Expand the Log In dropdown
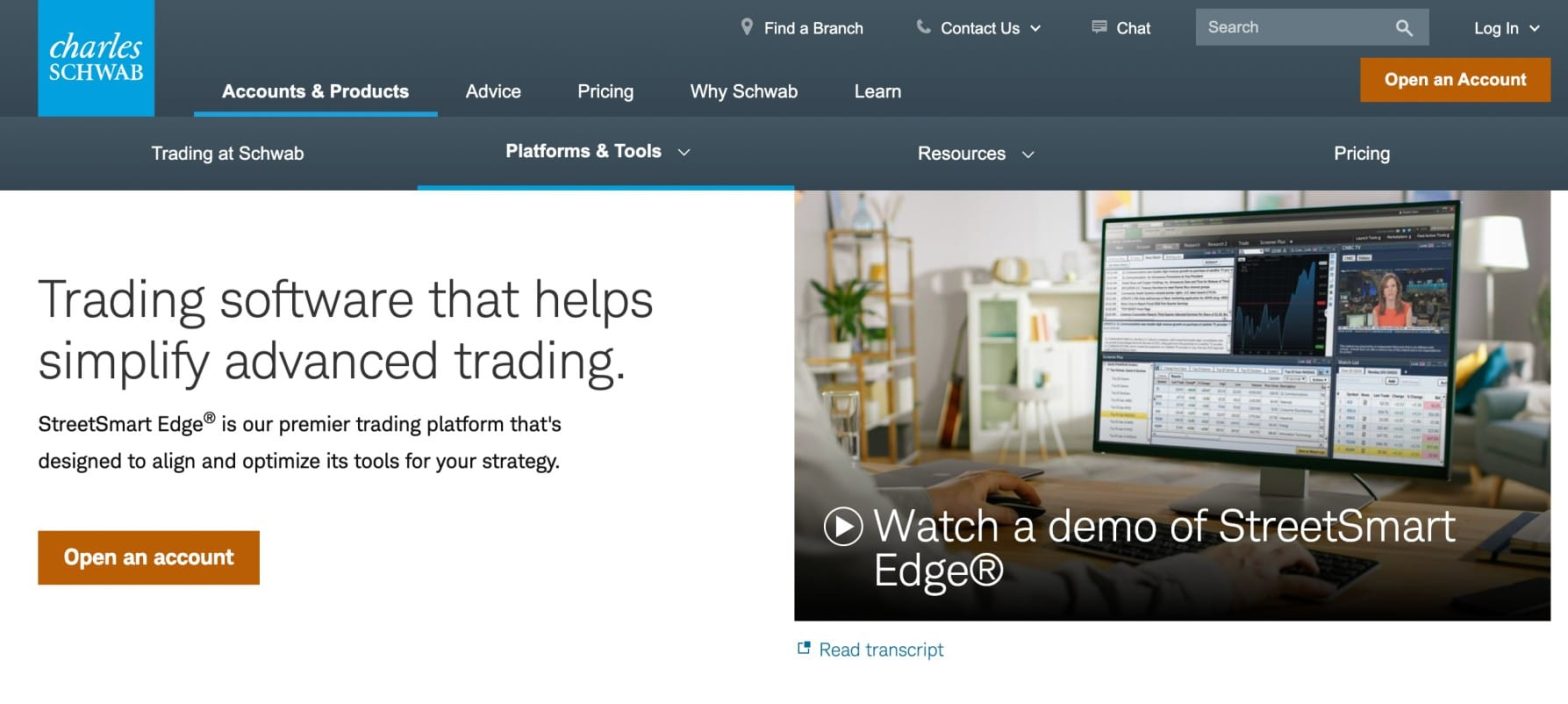The width and height of the screenshot is (1568, 704). pyautogui.click(x=1506, y=28)
